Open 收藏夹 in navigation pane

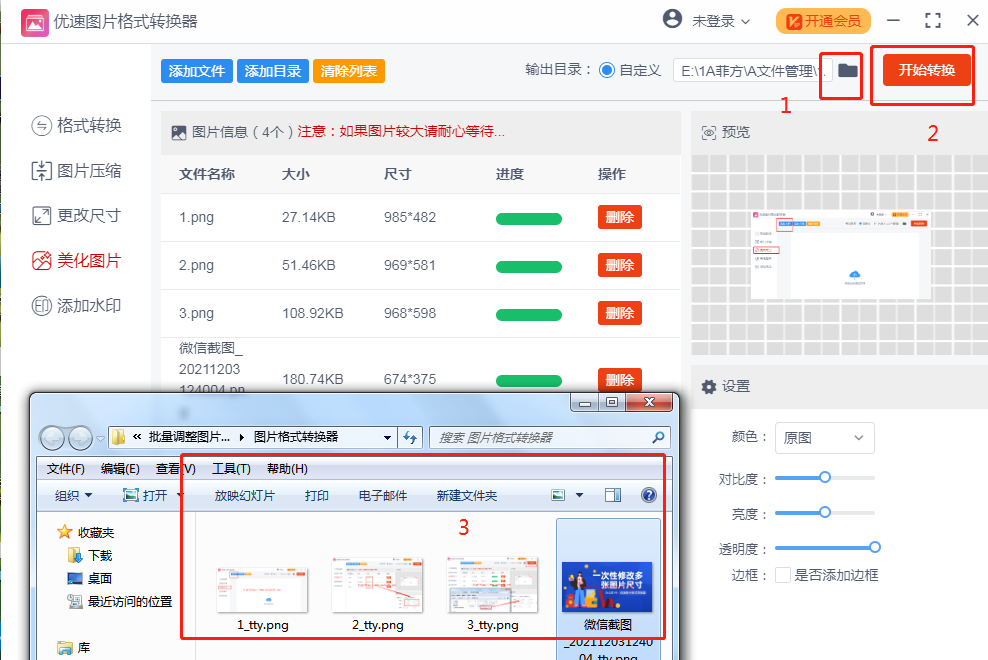[x=86, y=533]
